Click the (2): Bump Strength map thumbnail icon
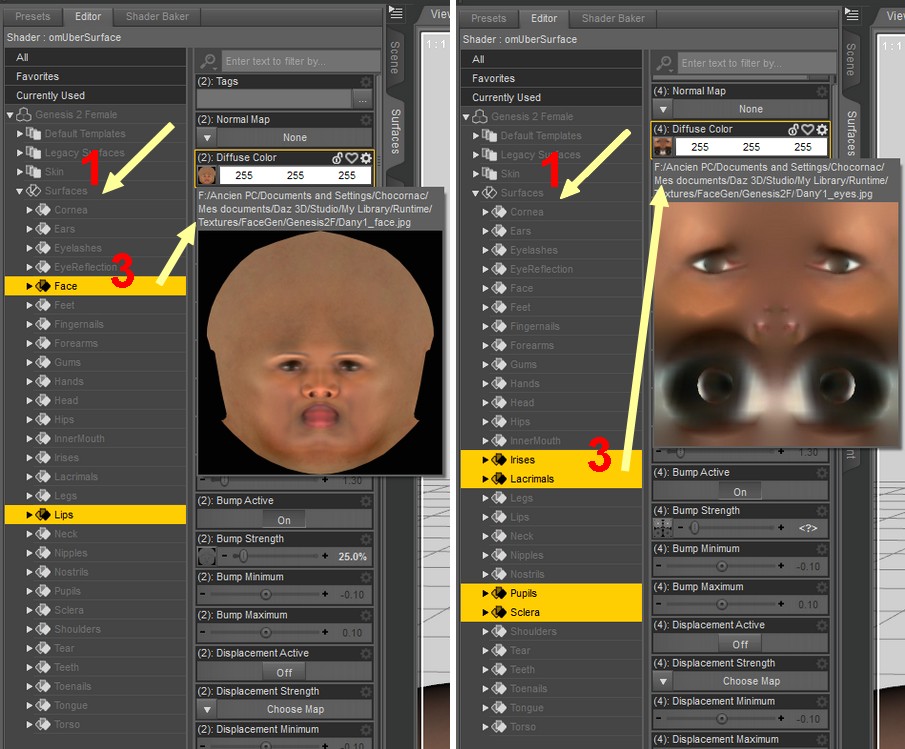 pyautogui.click(x=207, y=556)
